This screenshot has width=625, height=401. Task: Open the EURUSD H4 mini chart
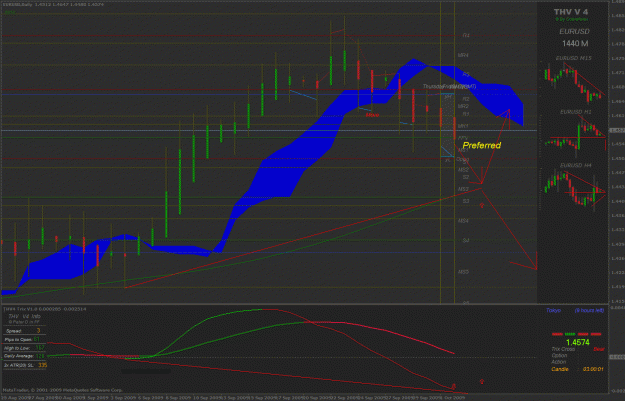(x=574, y=189)
